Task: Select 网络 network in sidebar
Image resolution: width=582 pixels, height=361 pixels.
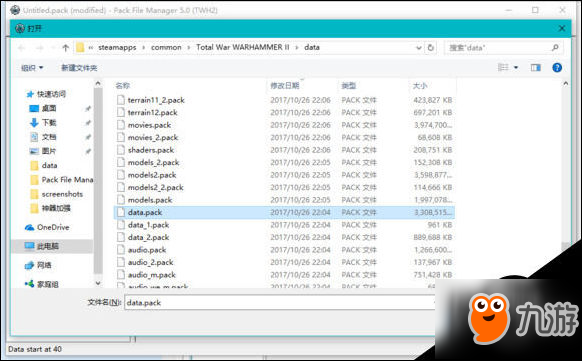Action: pyautogui.click(x=44, y=265)
